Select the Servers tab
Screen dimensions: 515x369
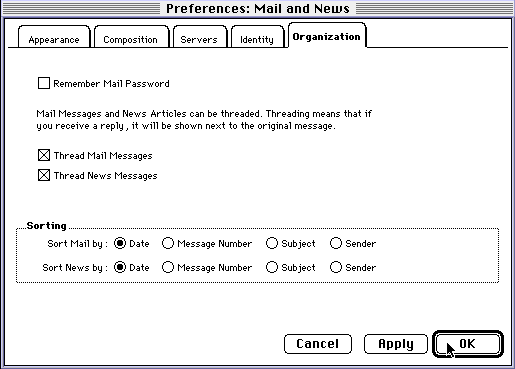pyautogui.click(x=200, y=37)
